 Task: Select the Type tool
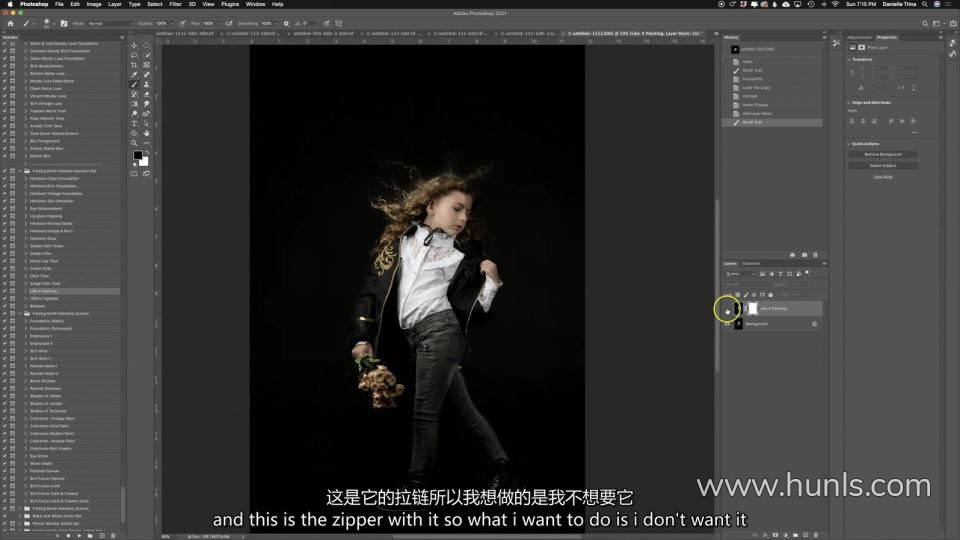coord(134,124)
